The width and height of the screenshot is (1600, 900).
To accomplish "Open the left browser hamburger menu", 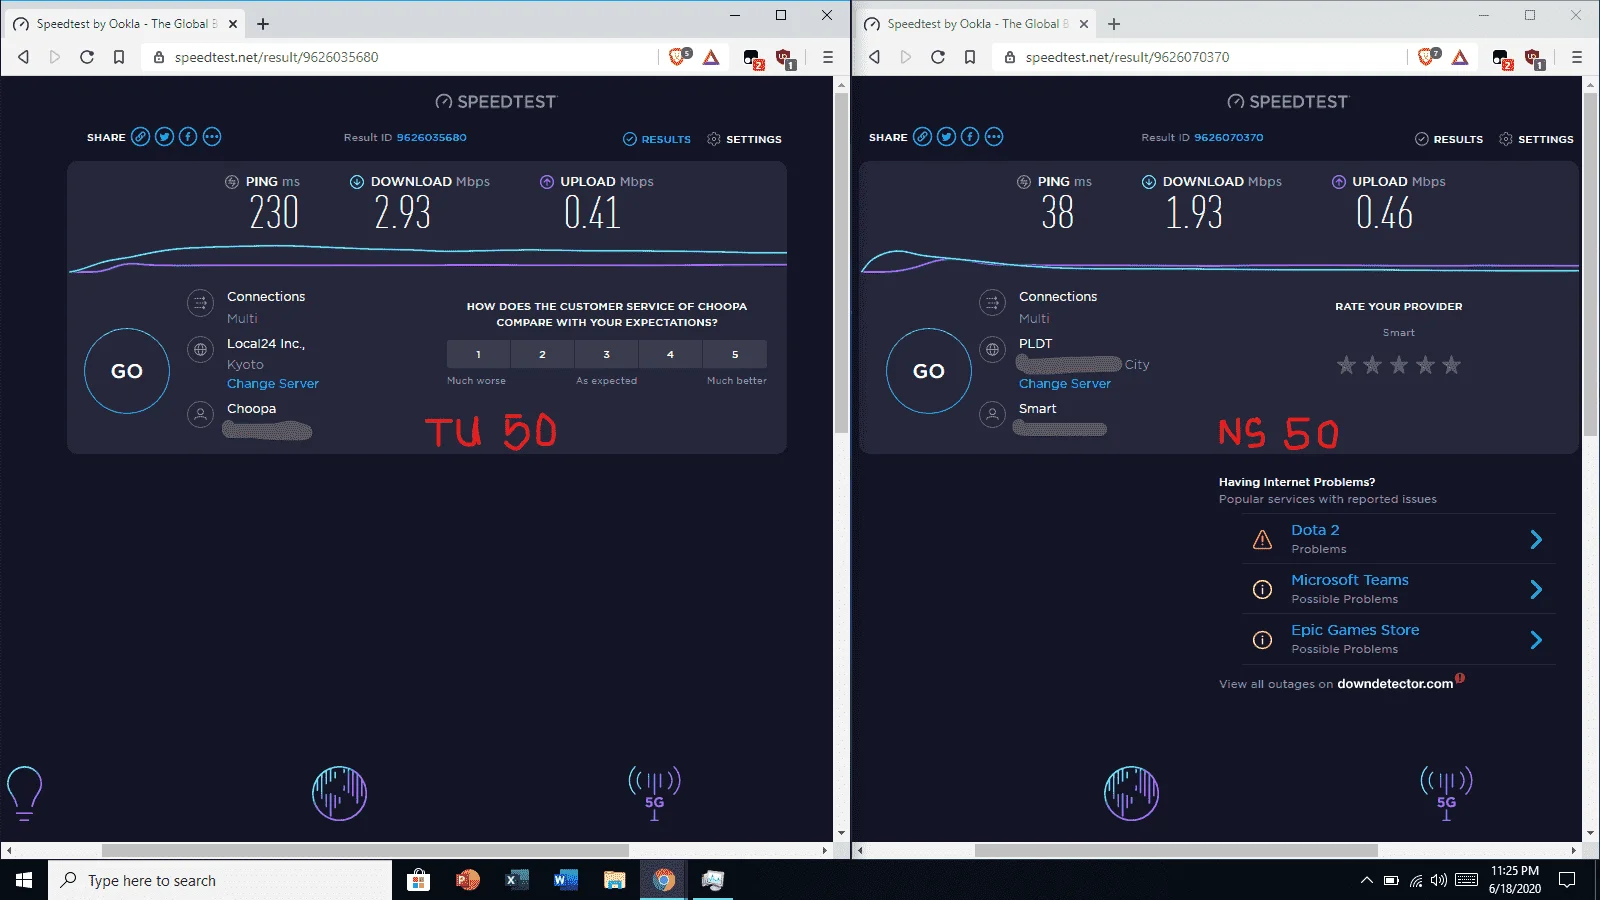I will [828, 57].
